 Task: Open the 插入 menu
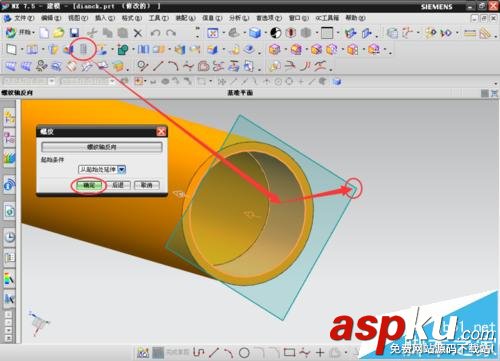tap(105, 18)
